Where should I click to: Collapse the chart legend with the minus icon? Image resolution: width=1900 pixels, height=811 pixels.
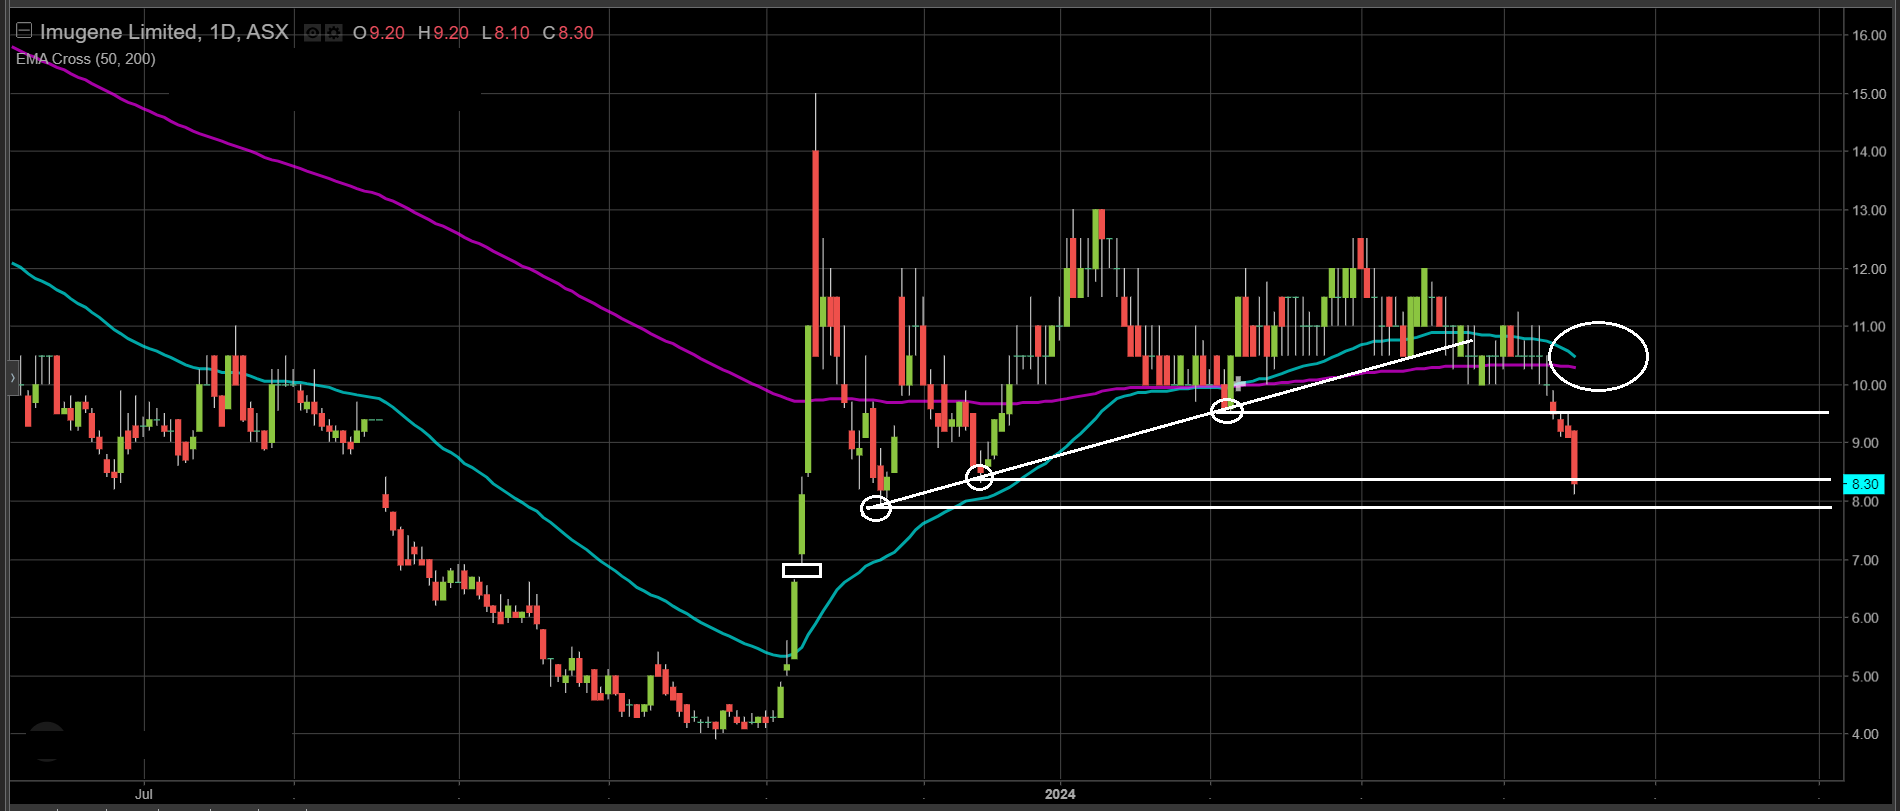click(24, 31)
